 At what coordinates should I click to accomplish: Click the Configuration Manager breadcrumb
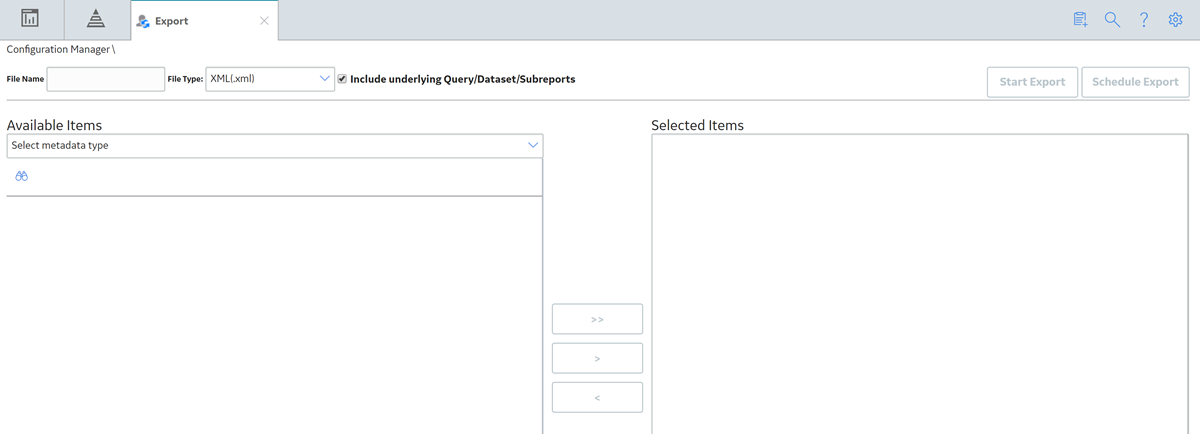click(59, 49)
